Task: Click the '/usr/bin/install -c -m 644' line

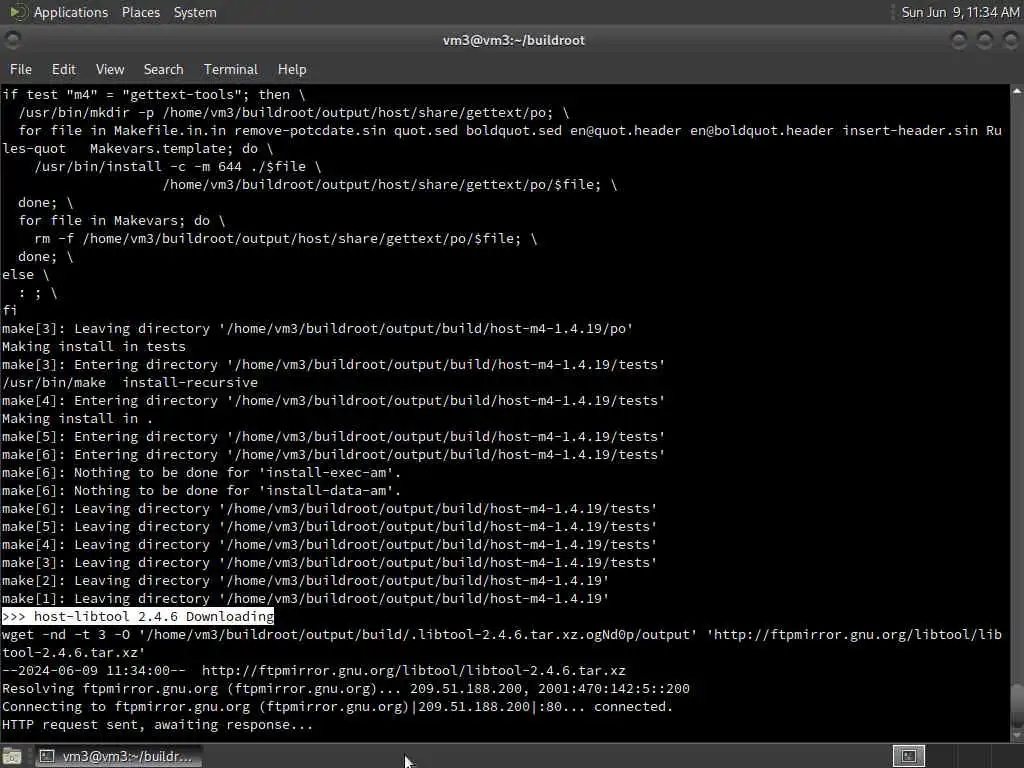Action: coord(178,167)
